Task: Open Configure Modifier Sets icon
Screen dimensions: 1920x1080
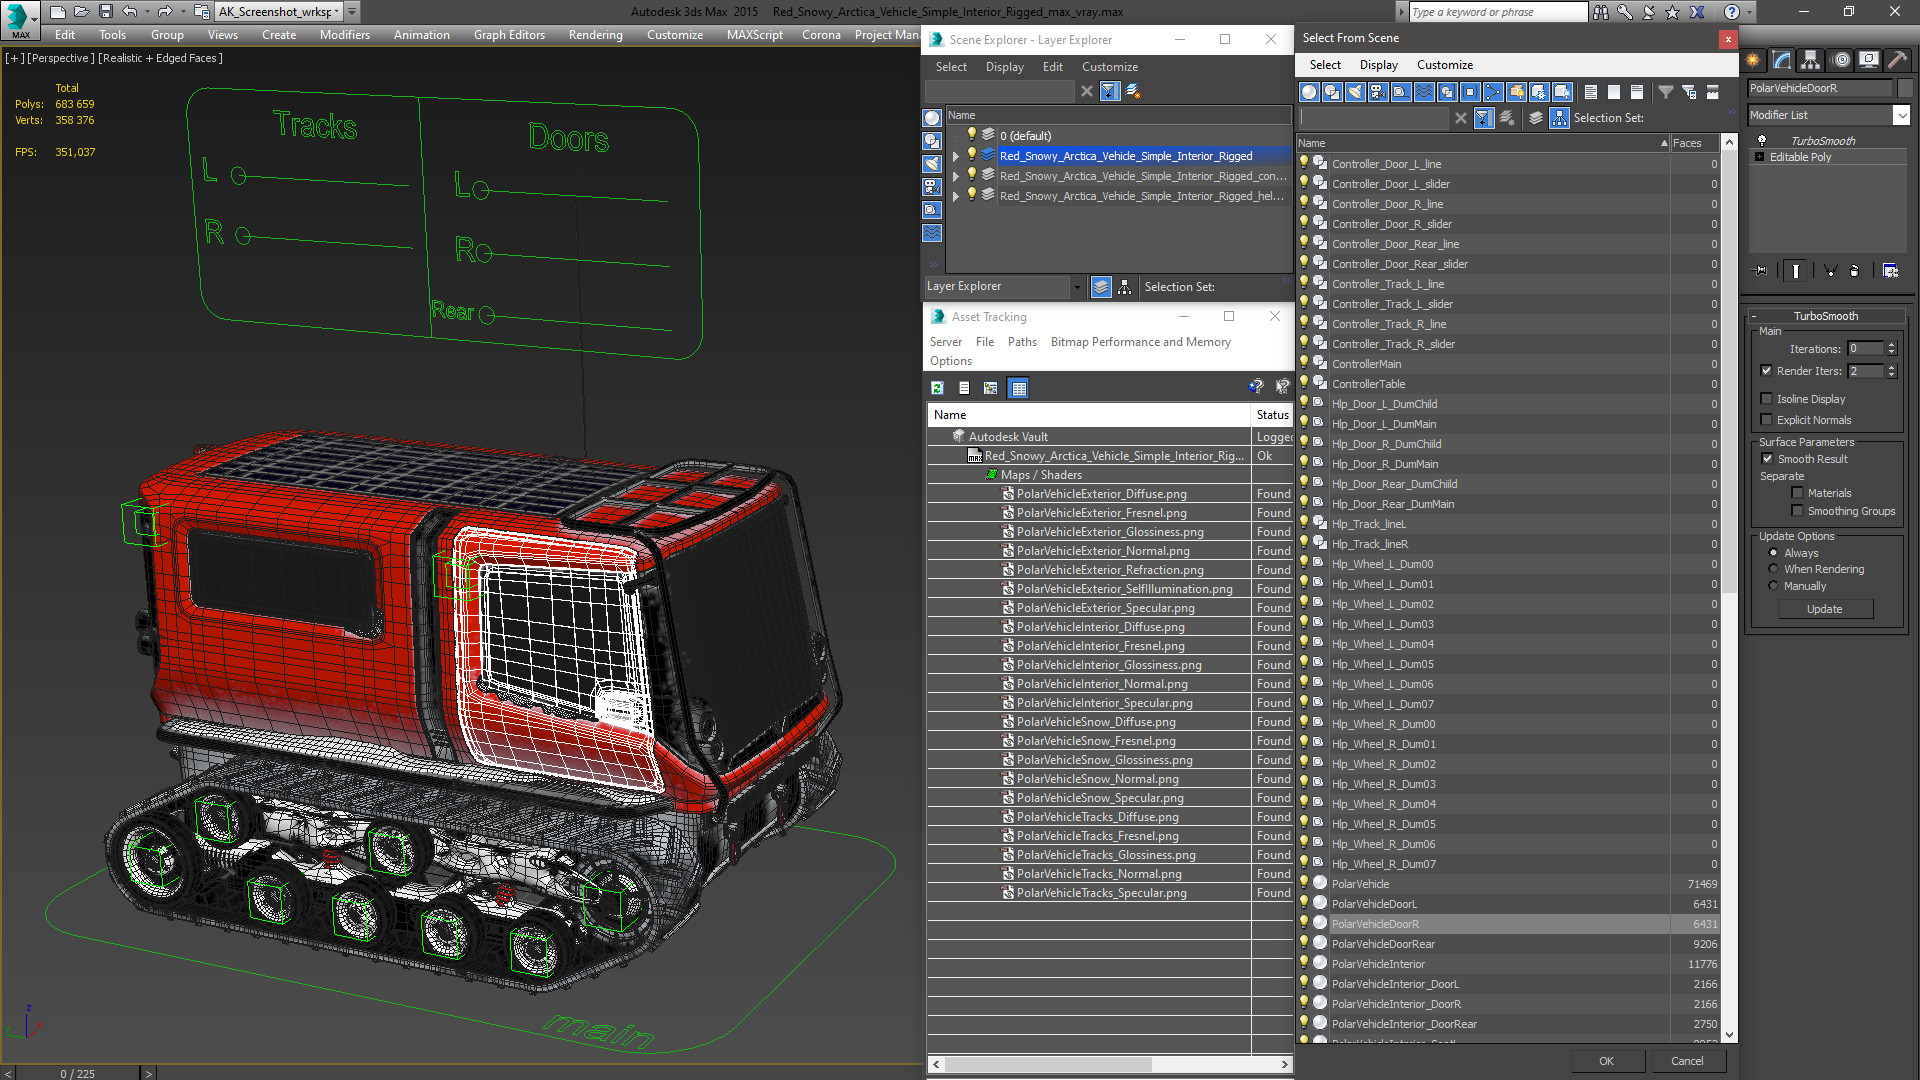Action: 1890,271
